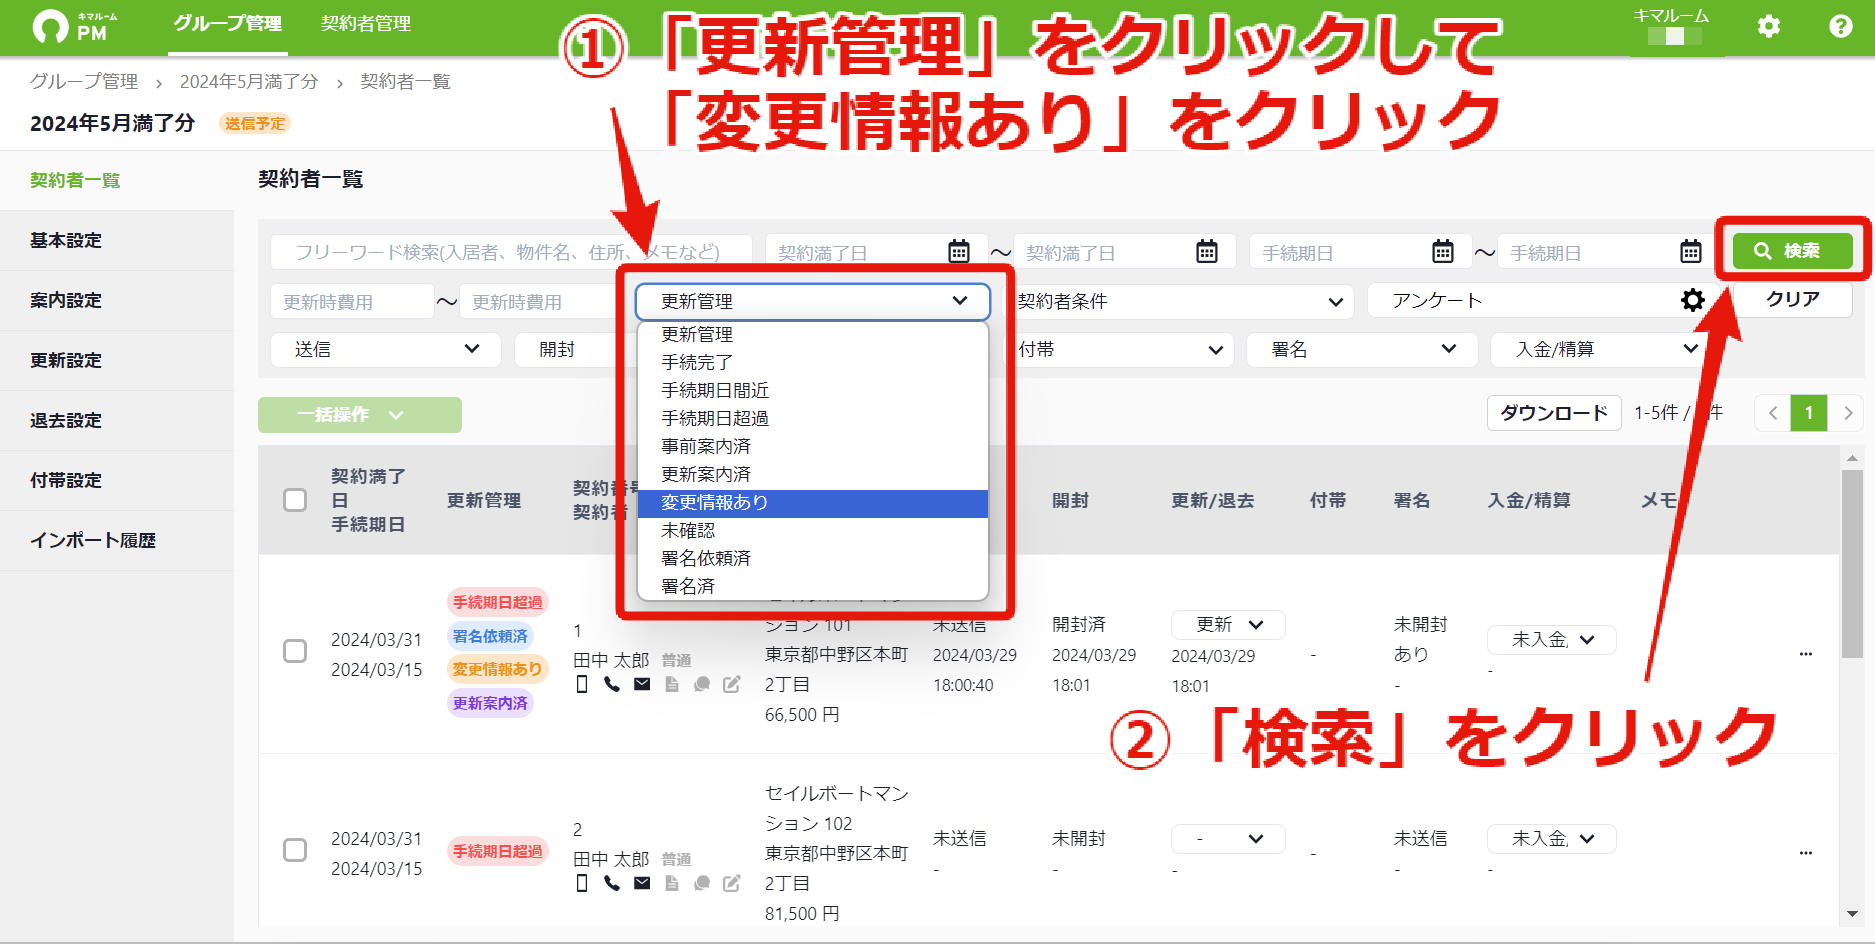Open more options menu for row 2
This screenshot has height=944, width=1875.
(x=1806, y=853)
